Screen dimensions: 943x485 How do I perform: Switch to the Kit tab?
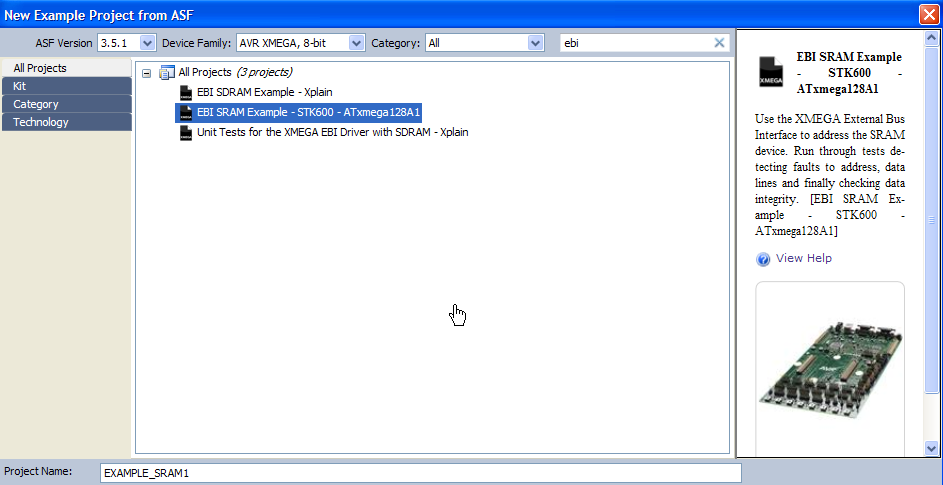coord(66,86)
